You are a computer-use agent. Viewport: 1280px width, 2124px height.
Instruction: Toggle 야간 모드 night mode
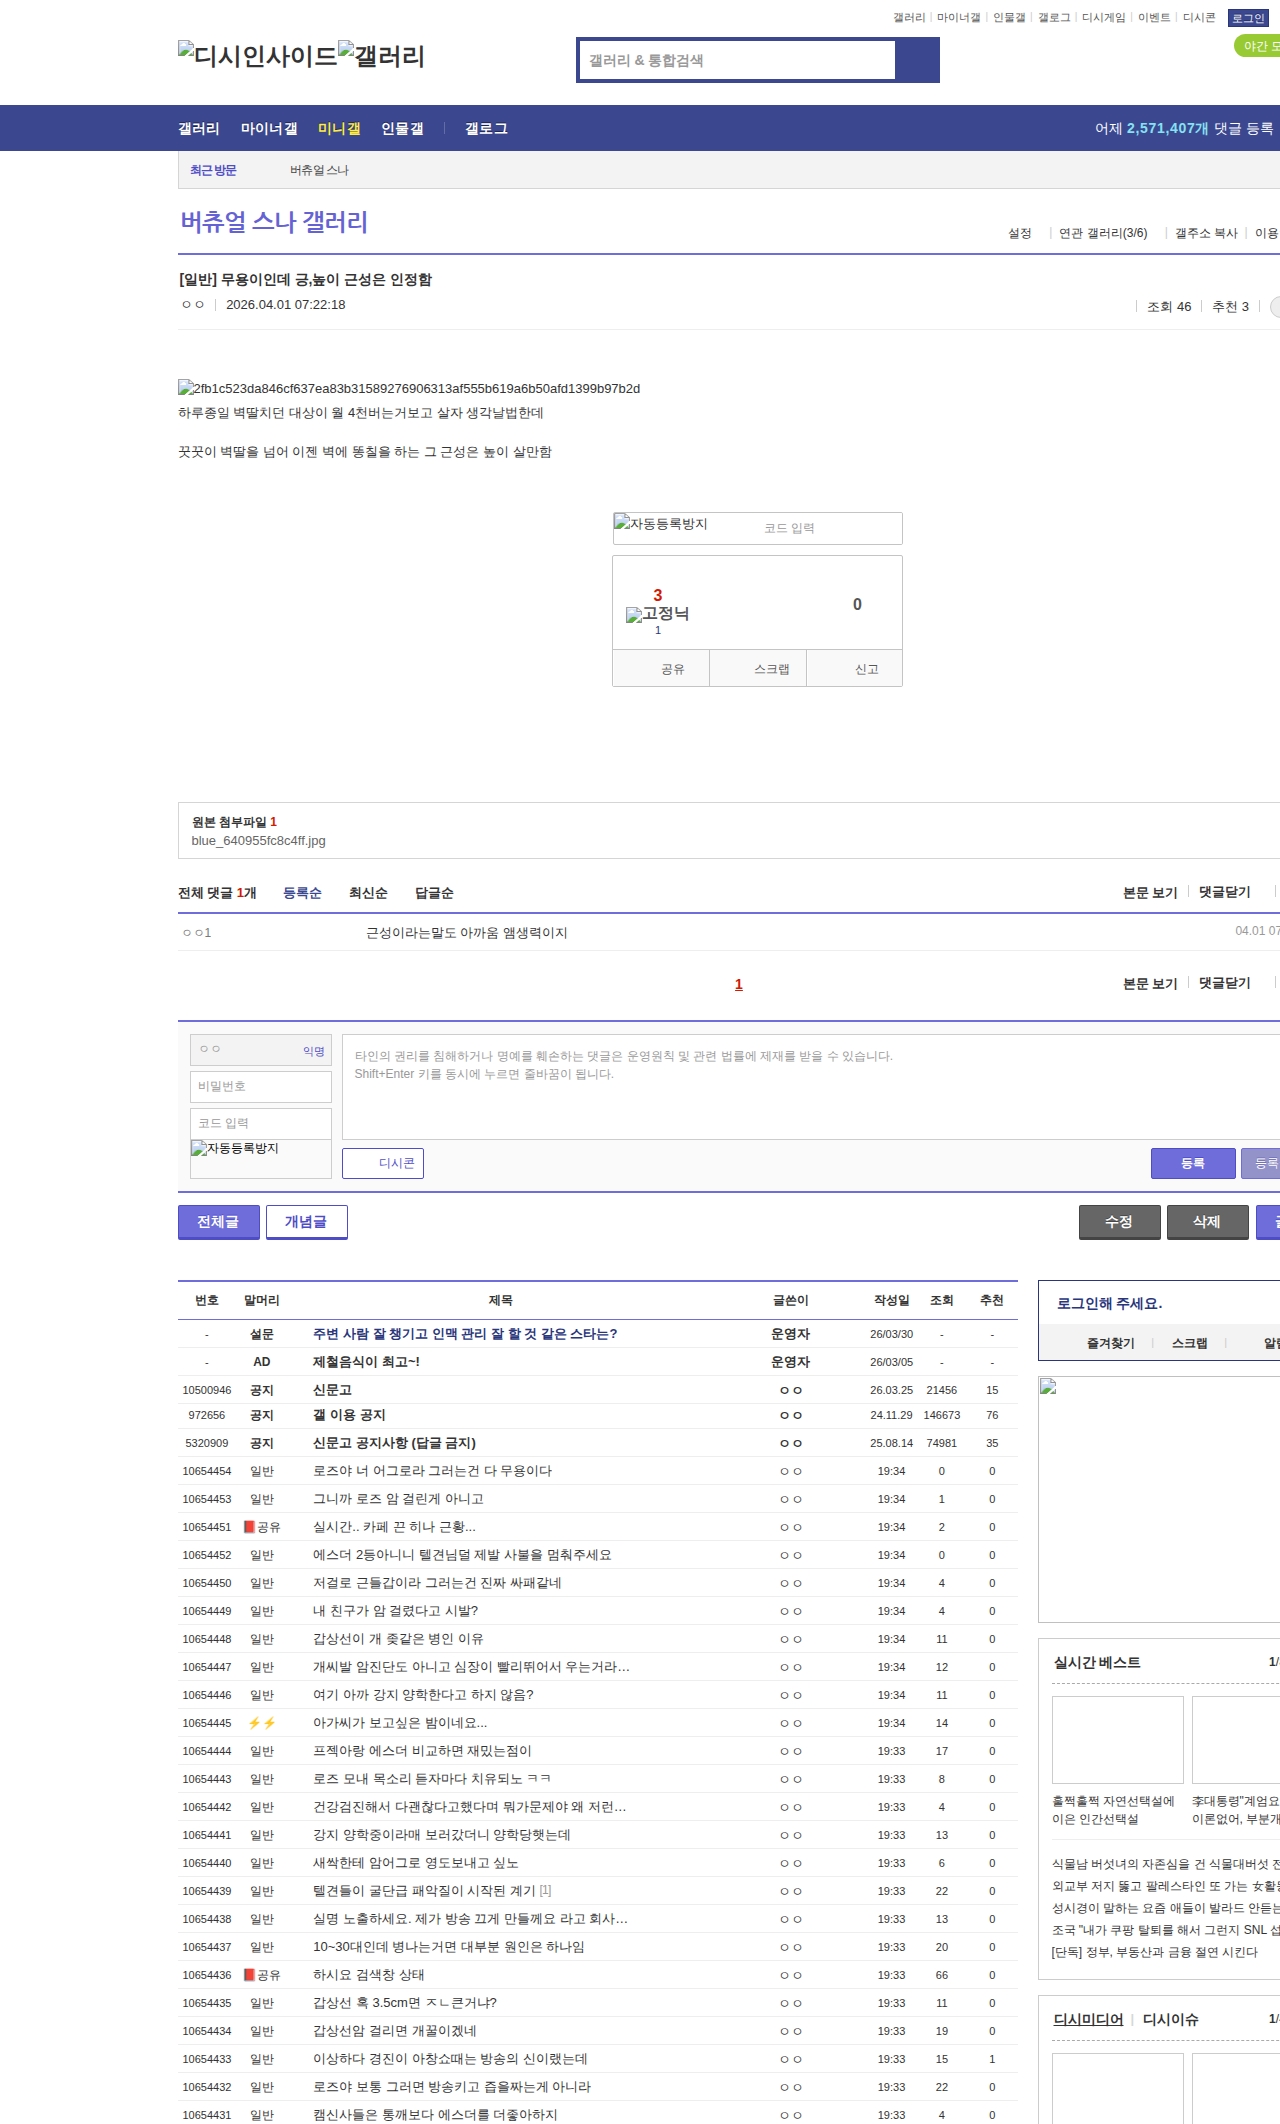[x=1258, y=46]
